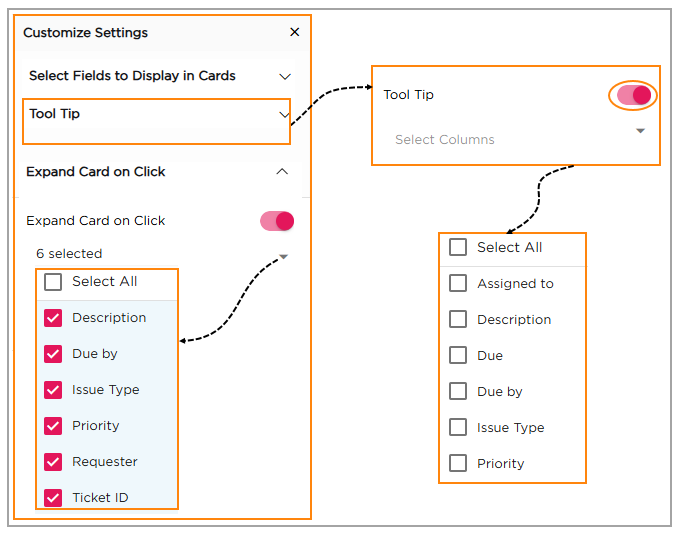The image size is (679, 533).
Task: Expand Select Fields to Display in Cards
Action: pyautogui.click(x=285, y=76)
